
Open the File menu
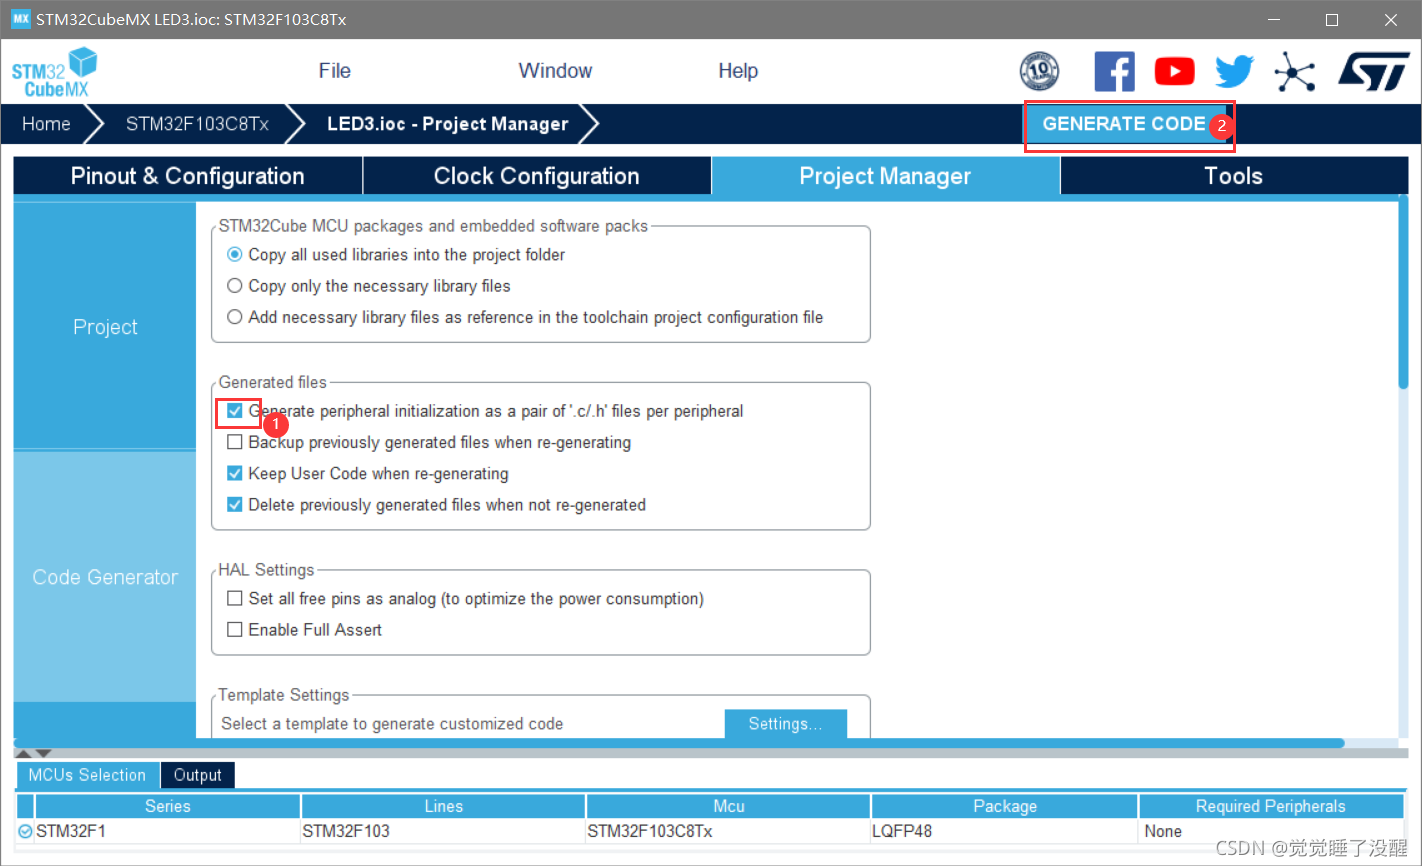[334, 71]
